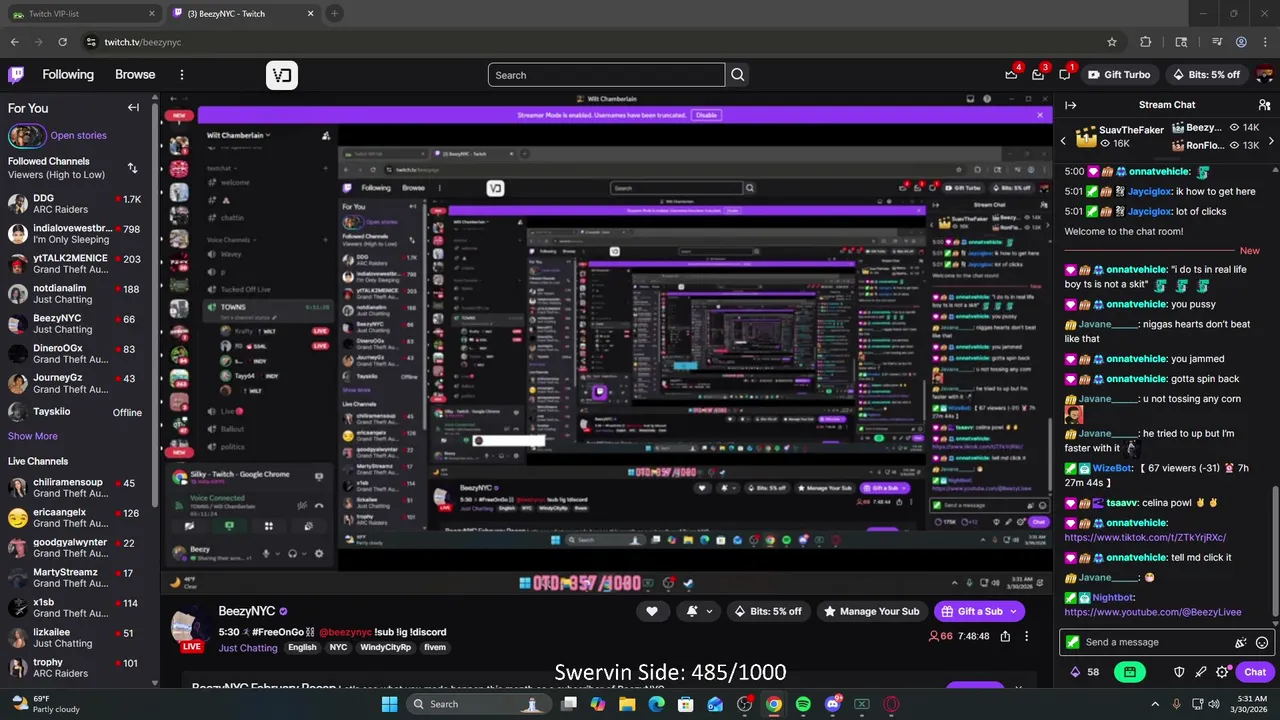
Task: Open the chat community users icon
Action: pyautogui.click(x=1264, y=105)
